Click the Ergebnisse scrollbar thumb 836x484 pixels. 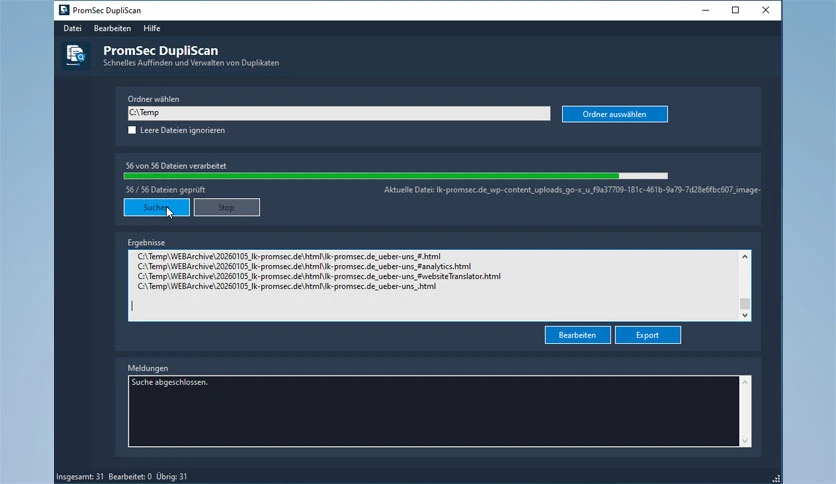pos(745,303)
